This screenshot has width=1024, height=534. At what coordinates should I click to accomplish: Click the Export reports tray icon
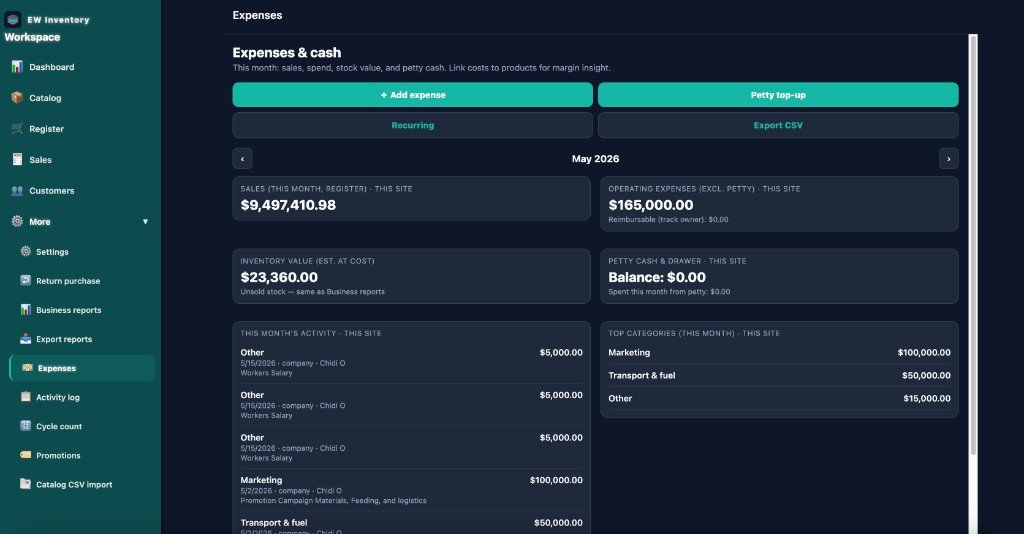[x=25, y=339]
